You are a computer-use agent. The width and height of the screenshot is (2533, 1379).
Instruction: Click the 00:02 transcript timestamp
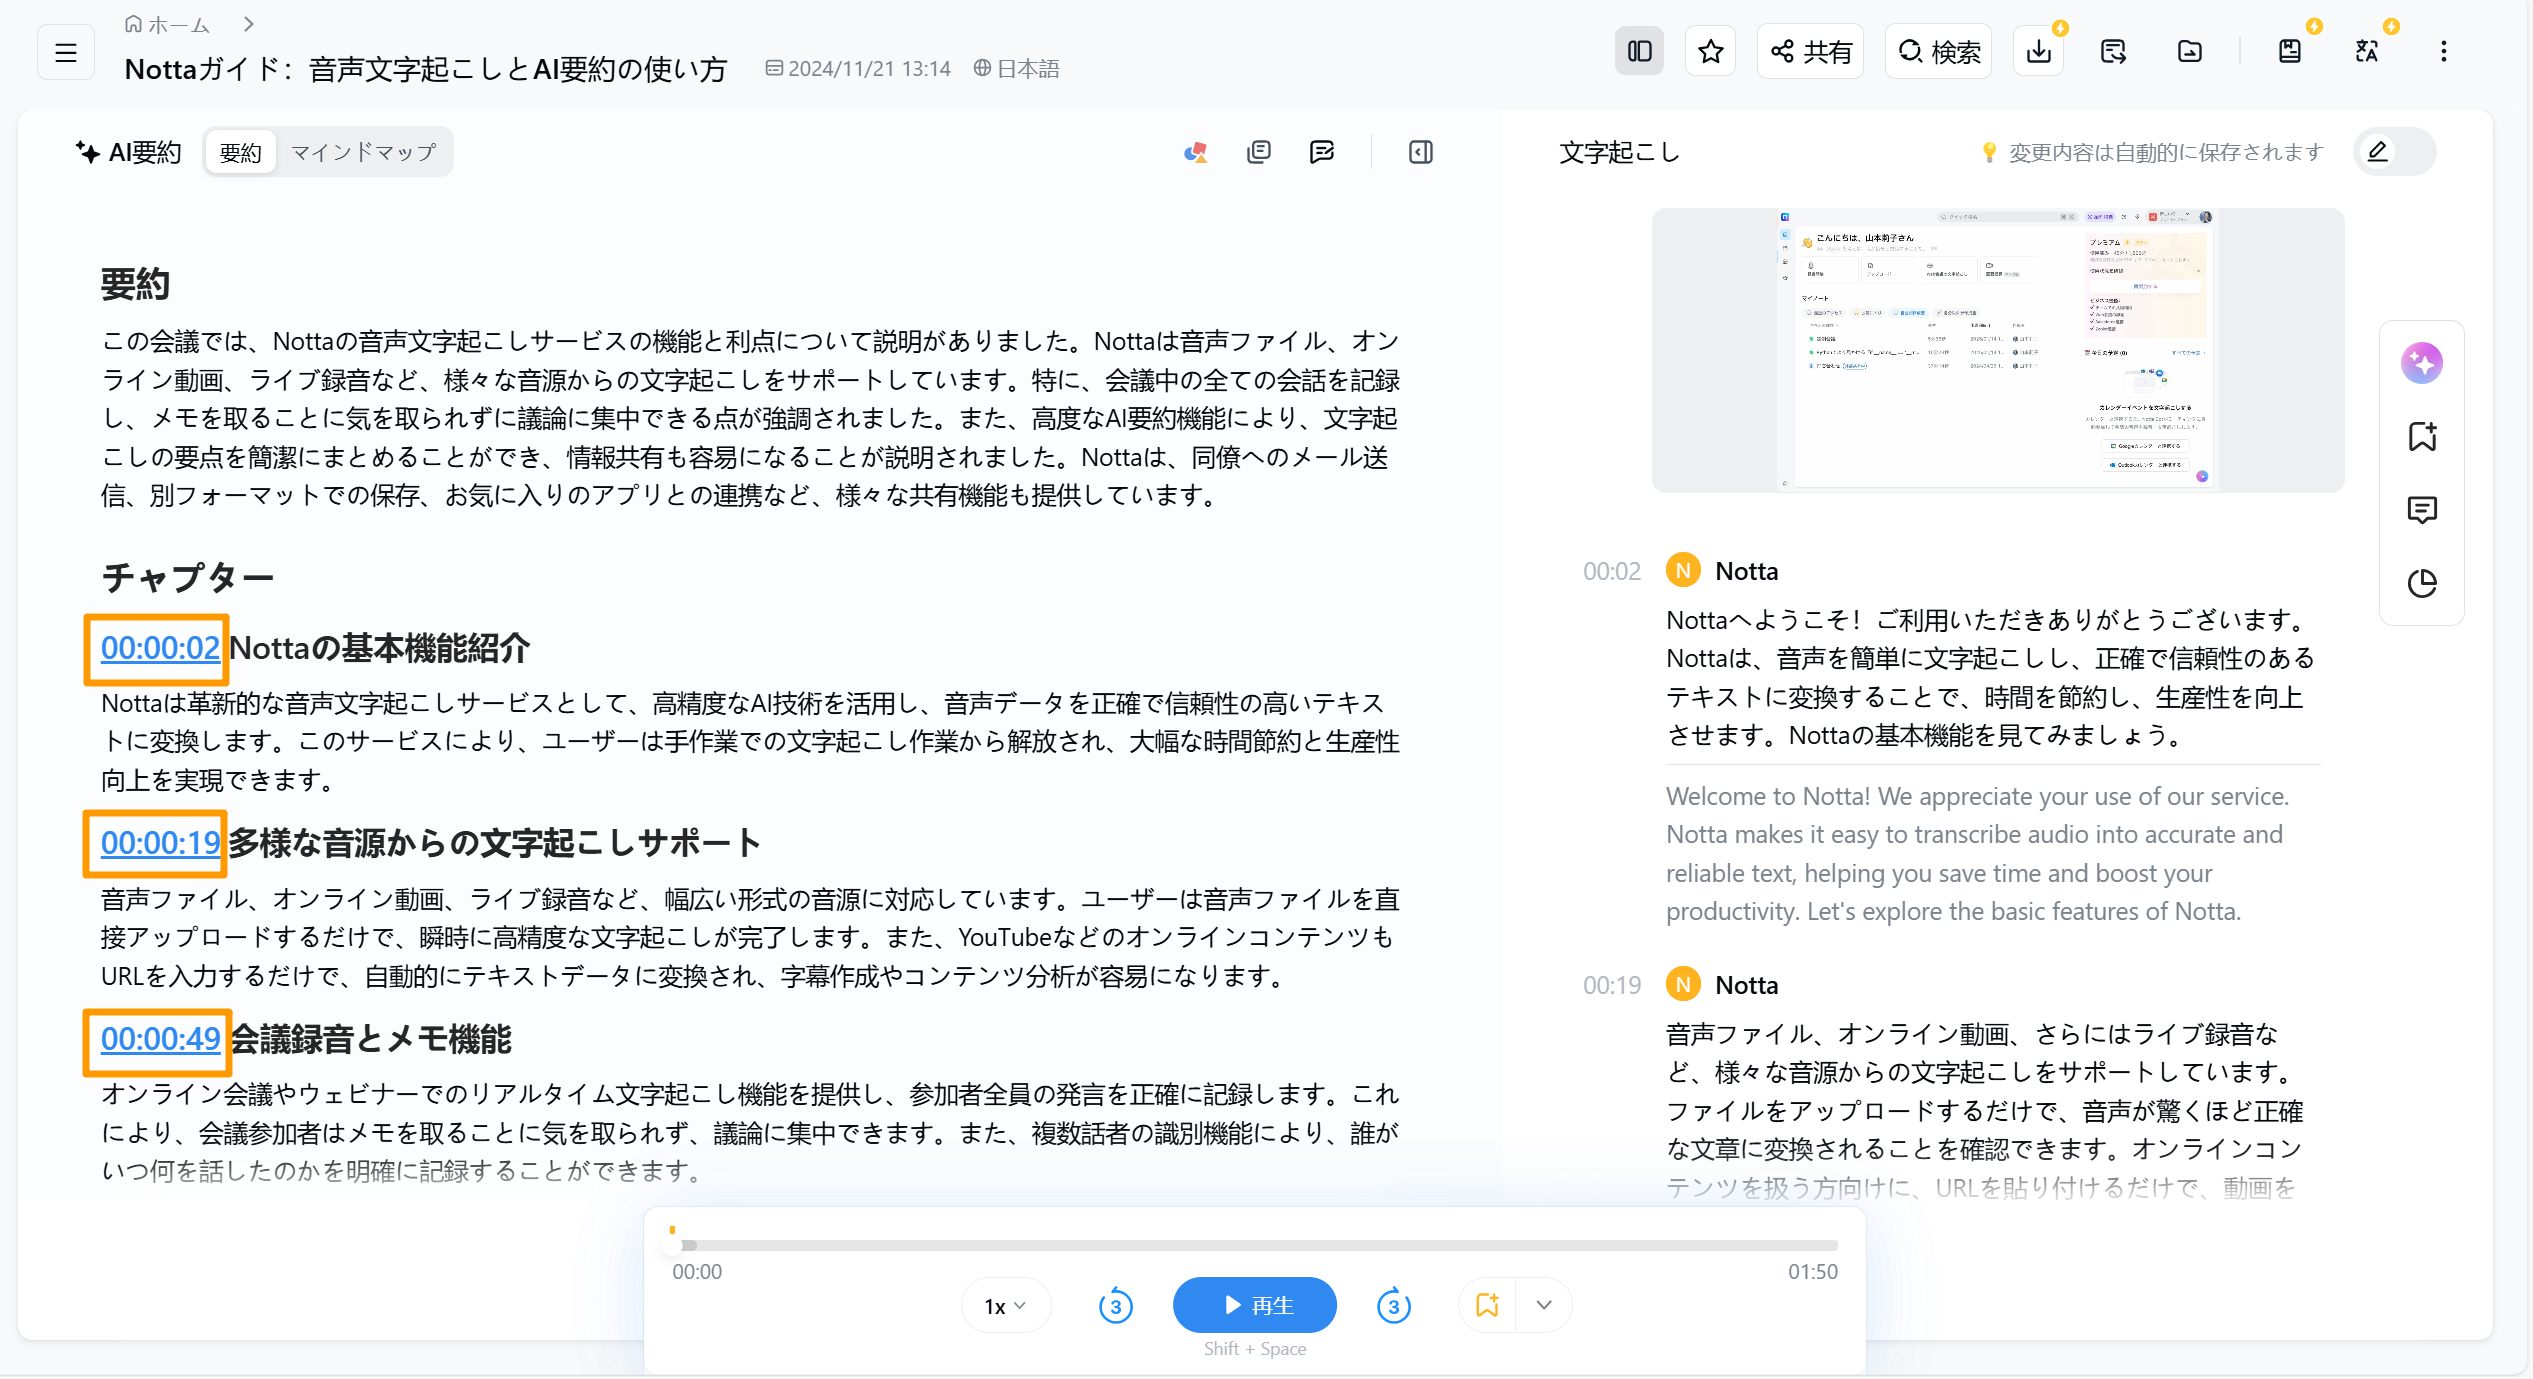pos(1612,571)
